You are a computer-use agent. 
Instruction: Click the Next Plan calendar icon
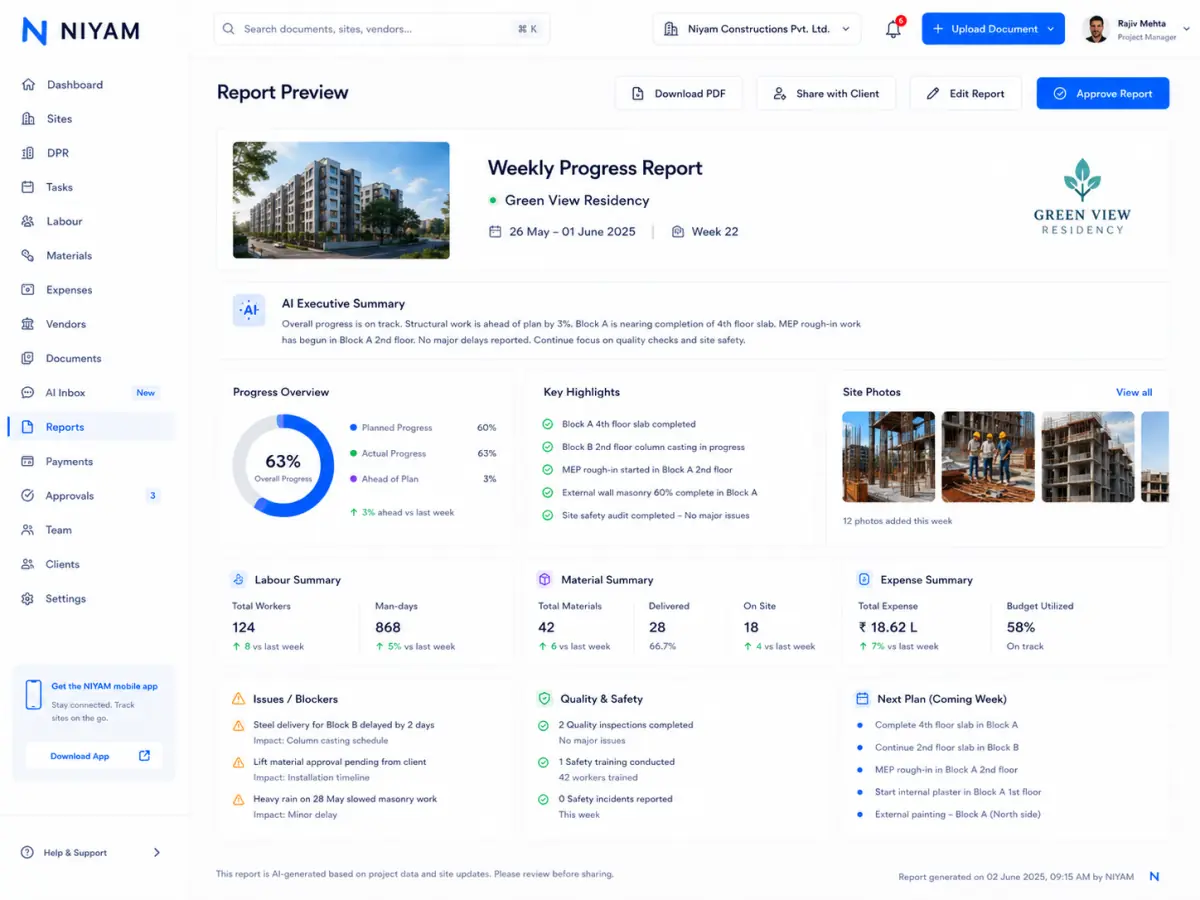point(862,699)
